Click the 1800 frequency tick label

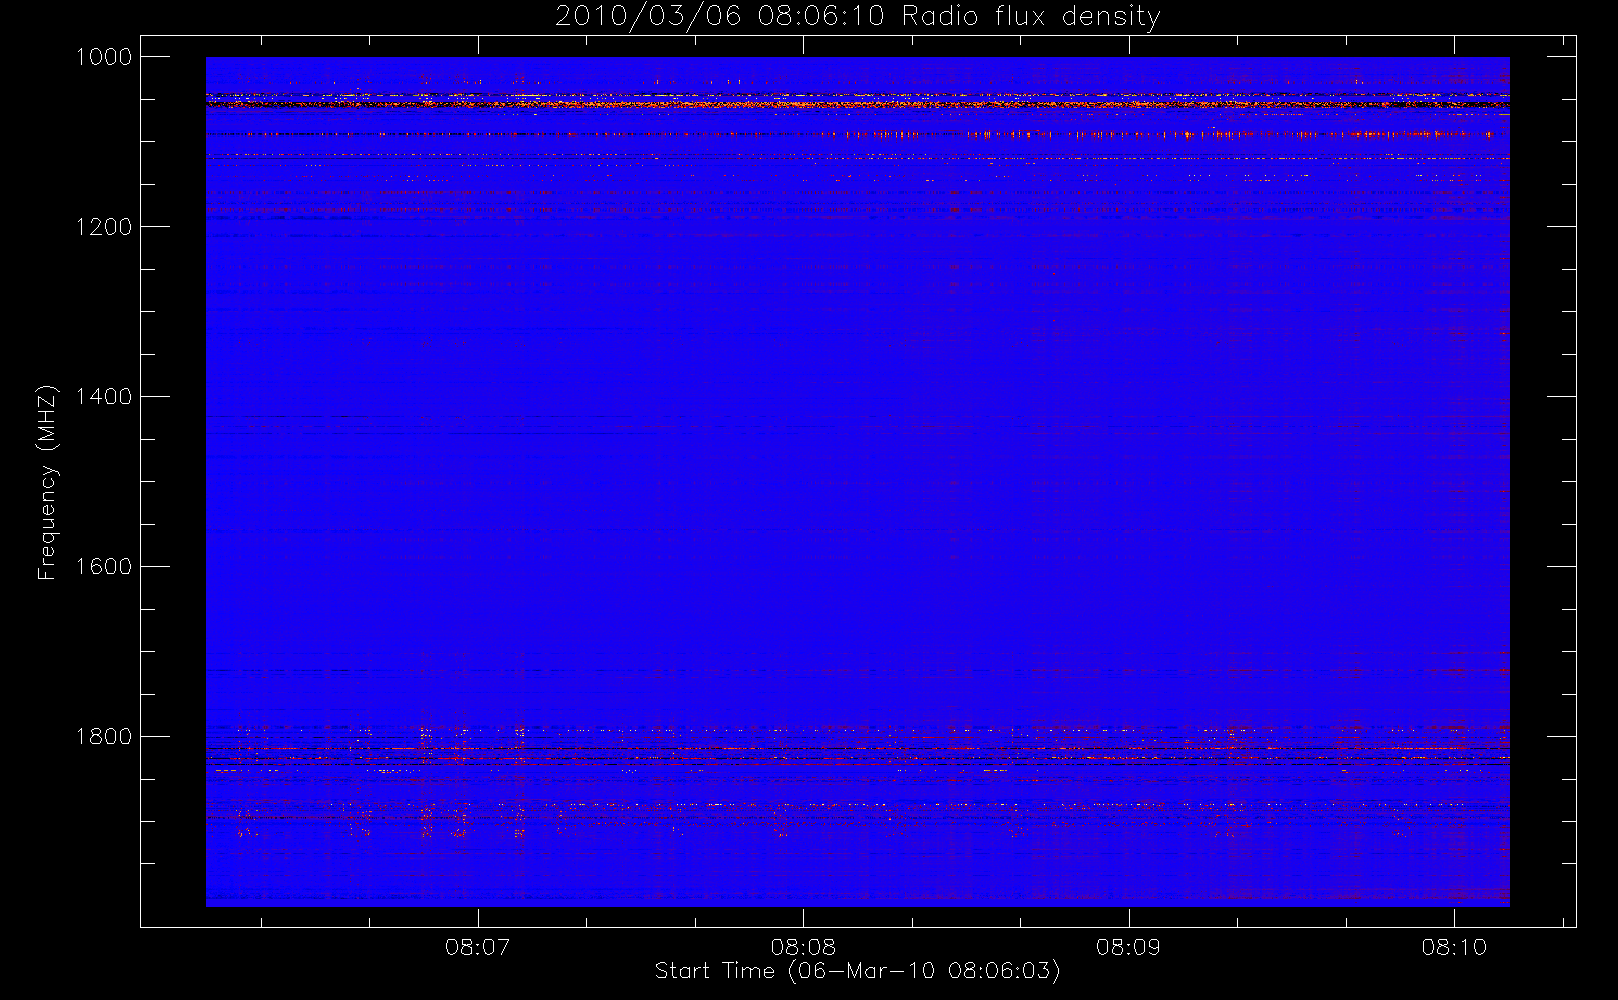(104, 737)
